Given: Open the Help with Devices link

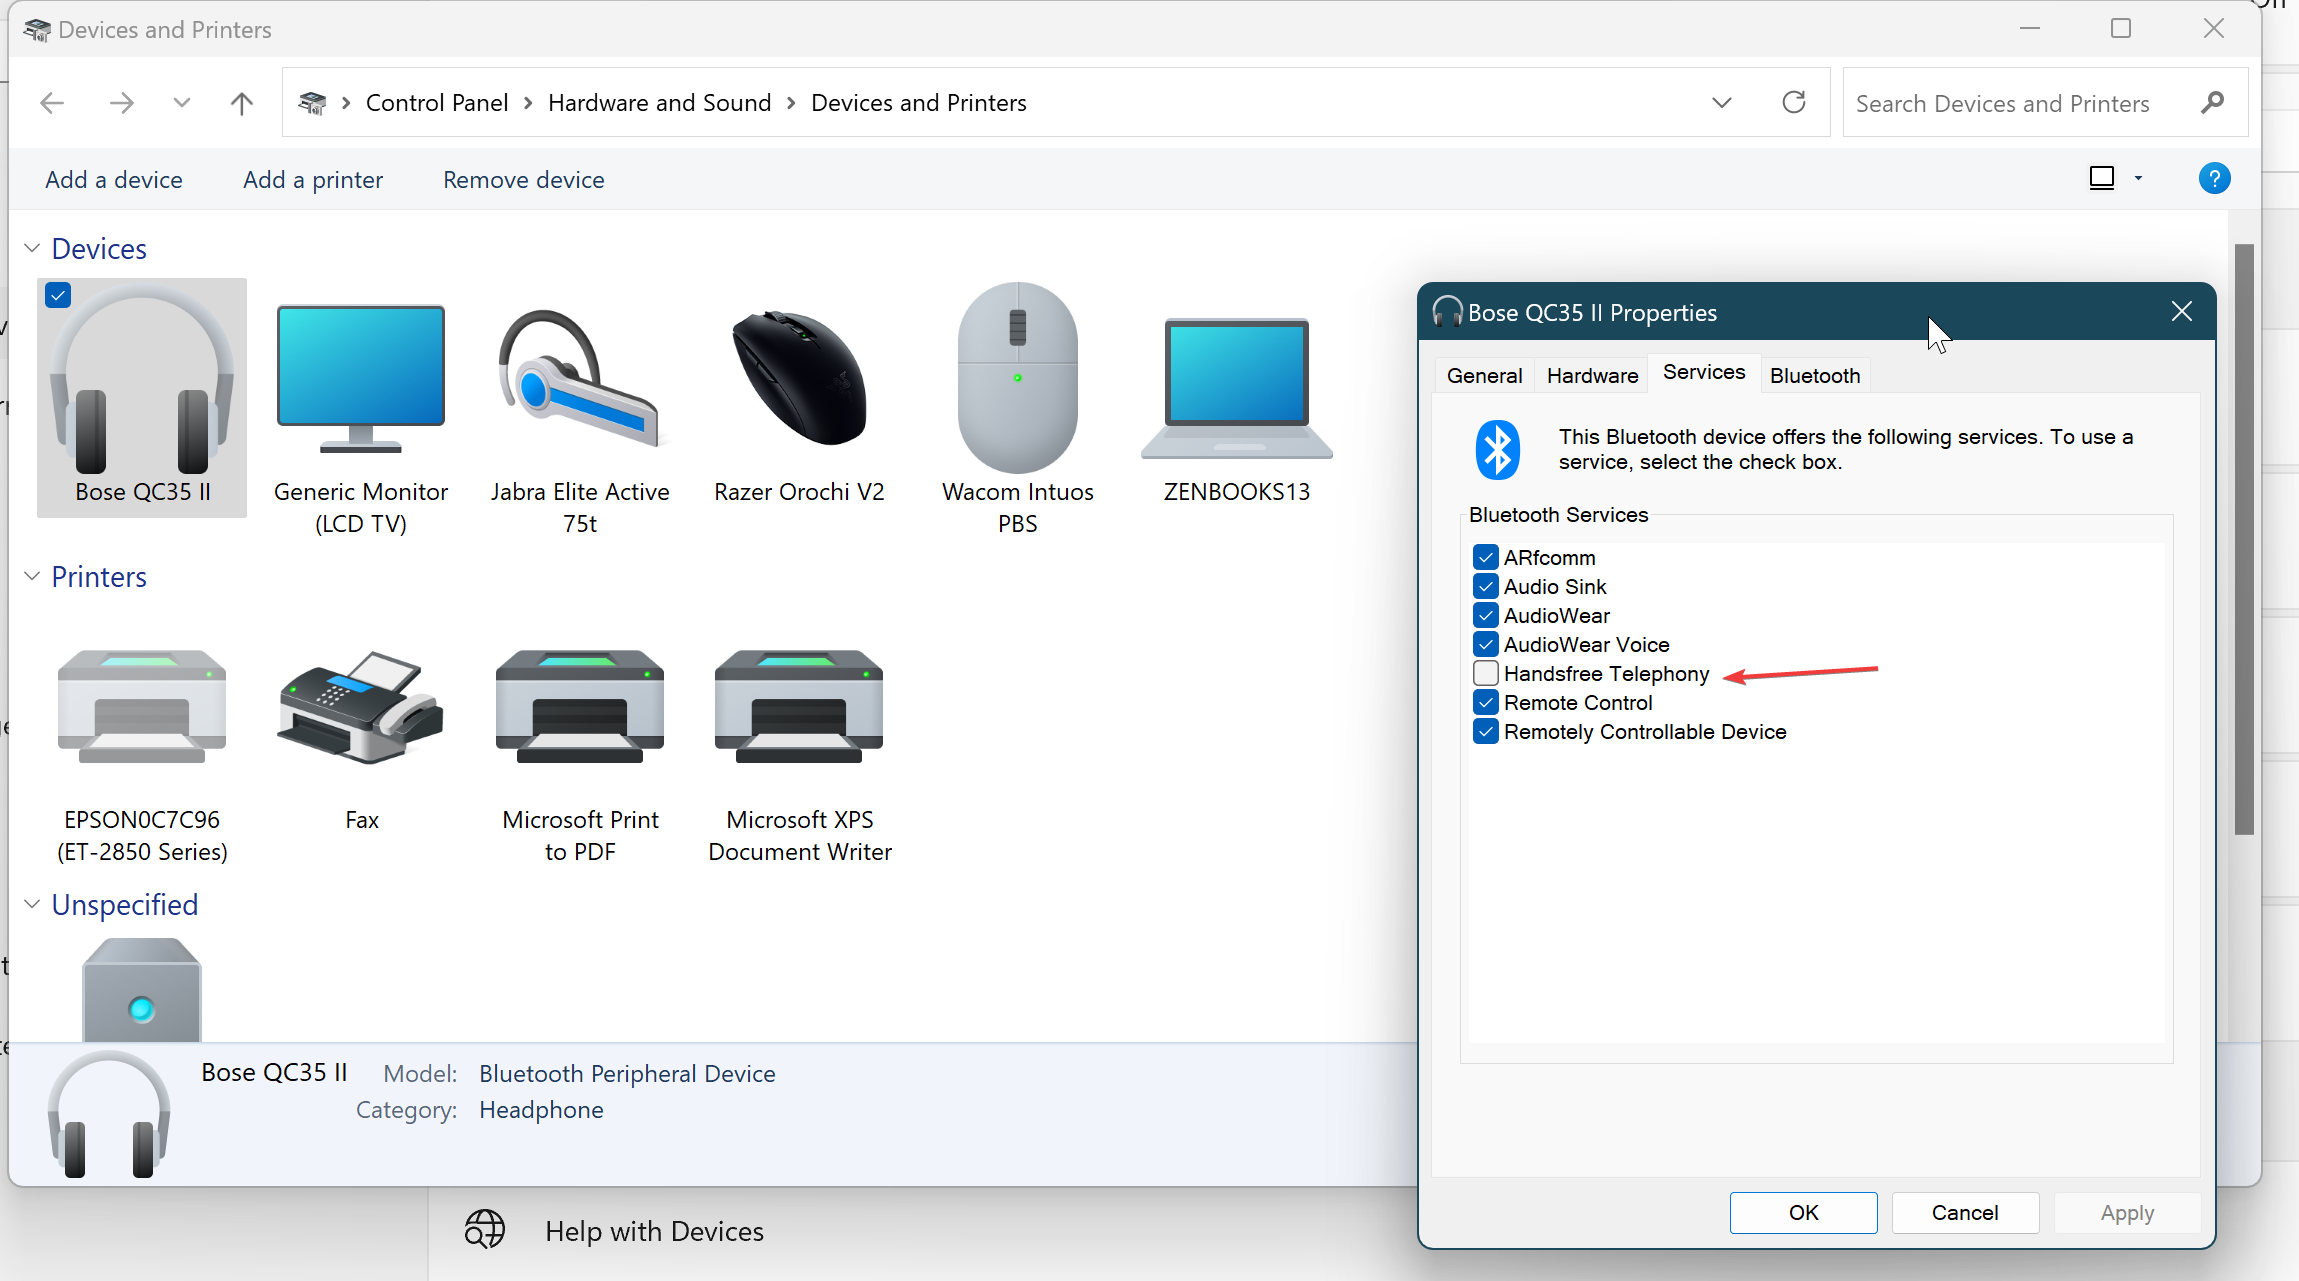Looking at the screenshot, I should (654, 1231).
